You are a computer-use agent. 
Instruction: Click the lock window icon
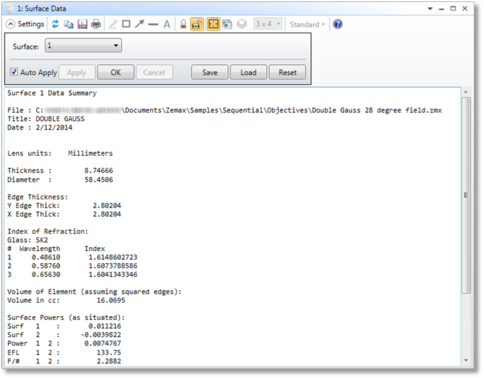183,24
